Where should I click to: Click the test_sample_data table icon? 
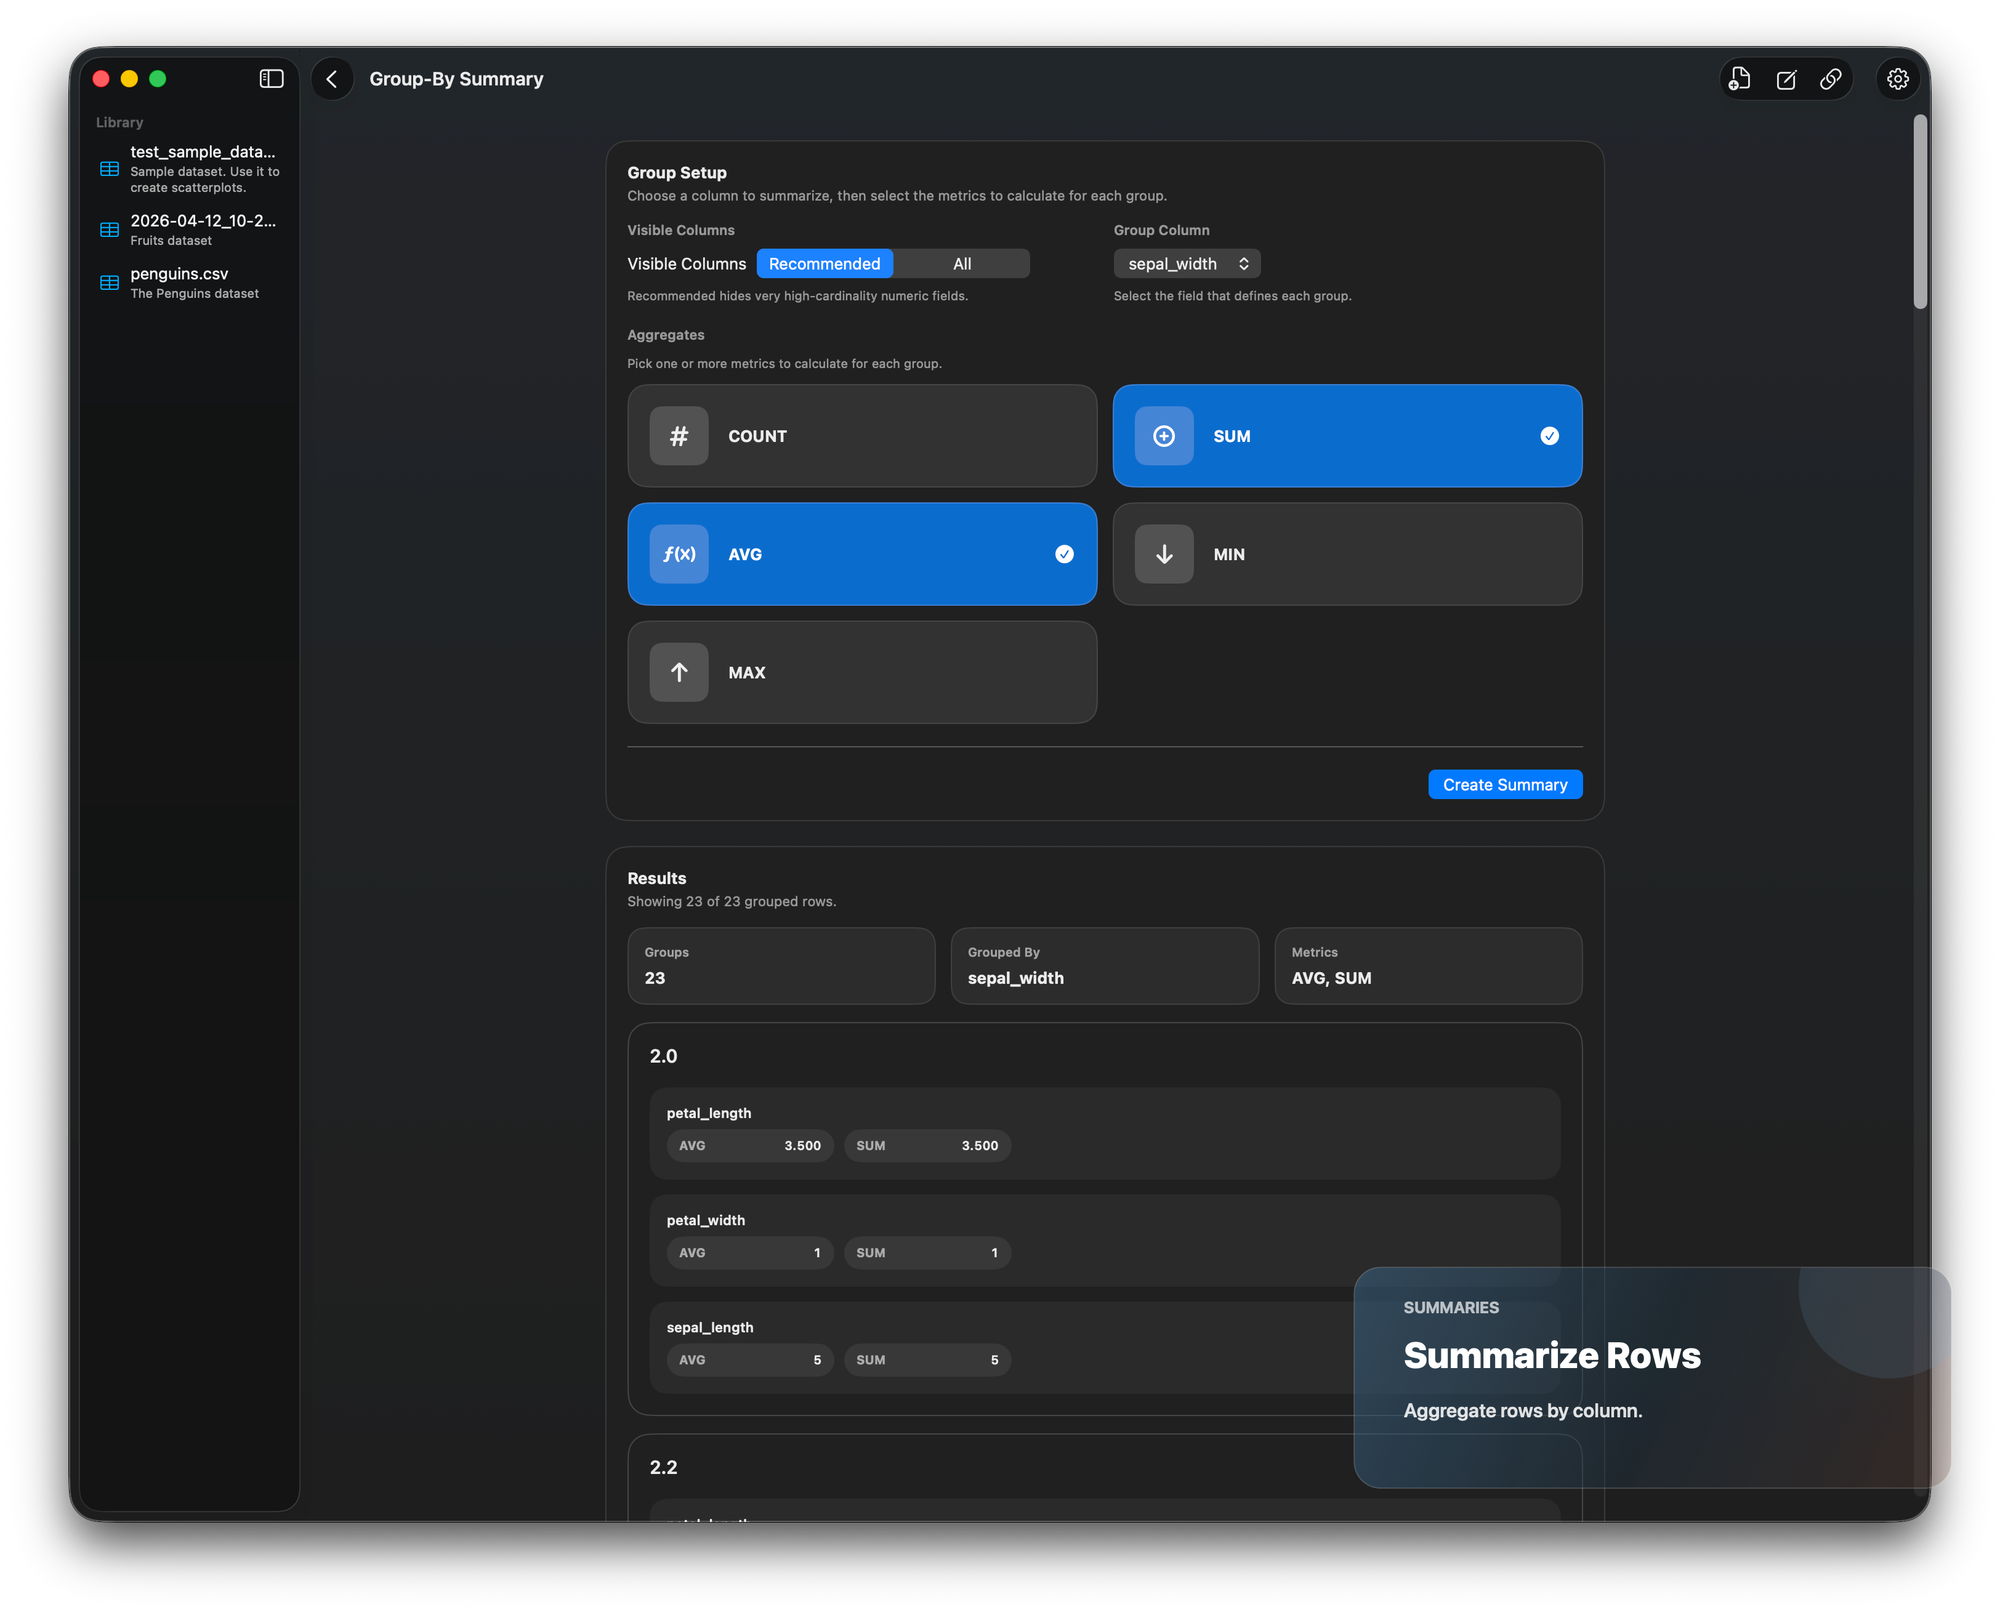(x=110, y=169)
